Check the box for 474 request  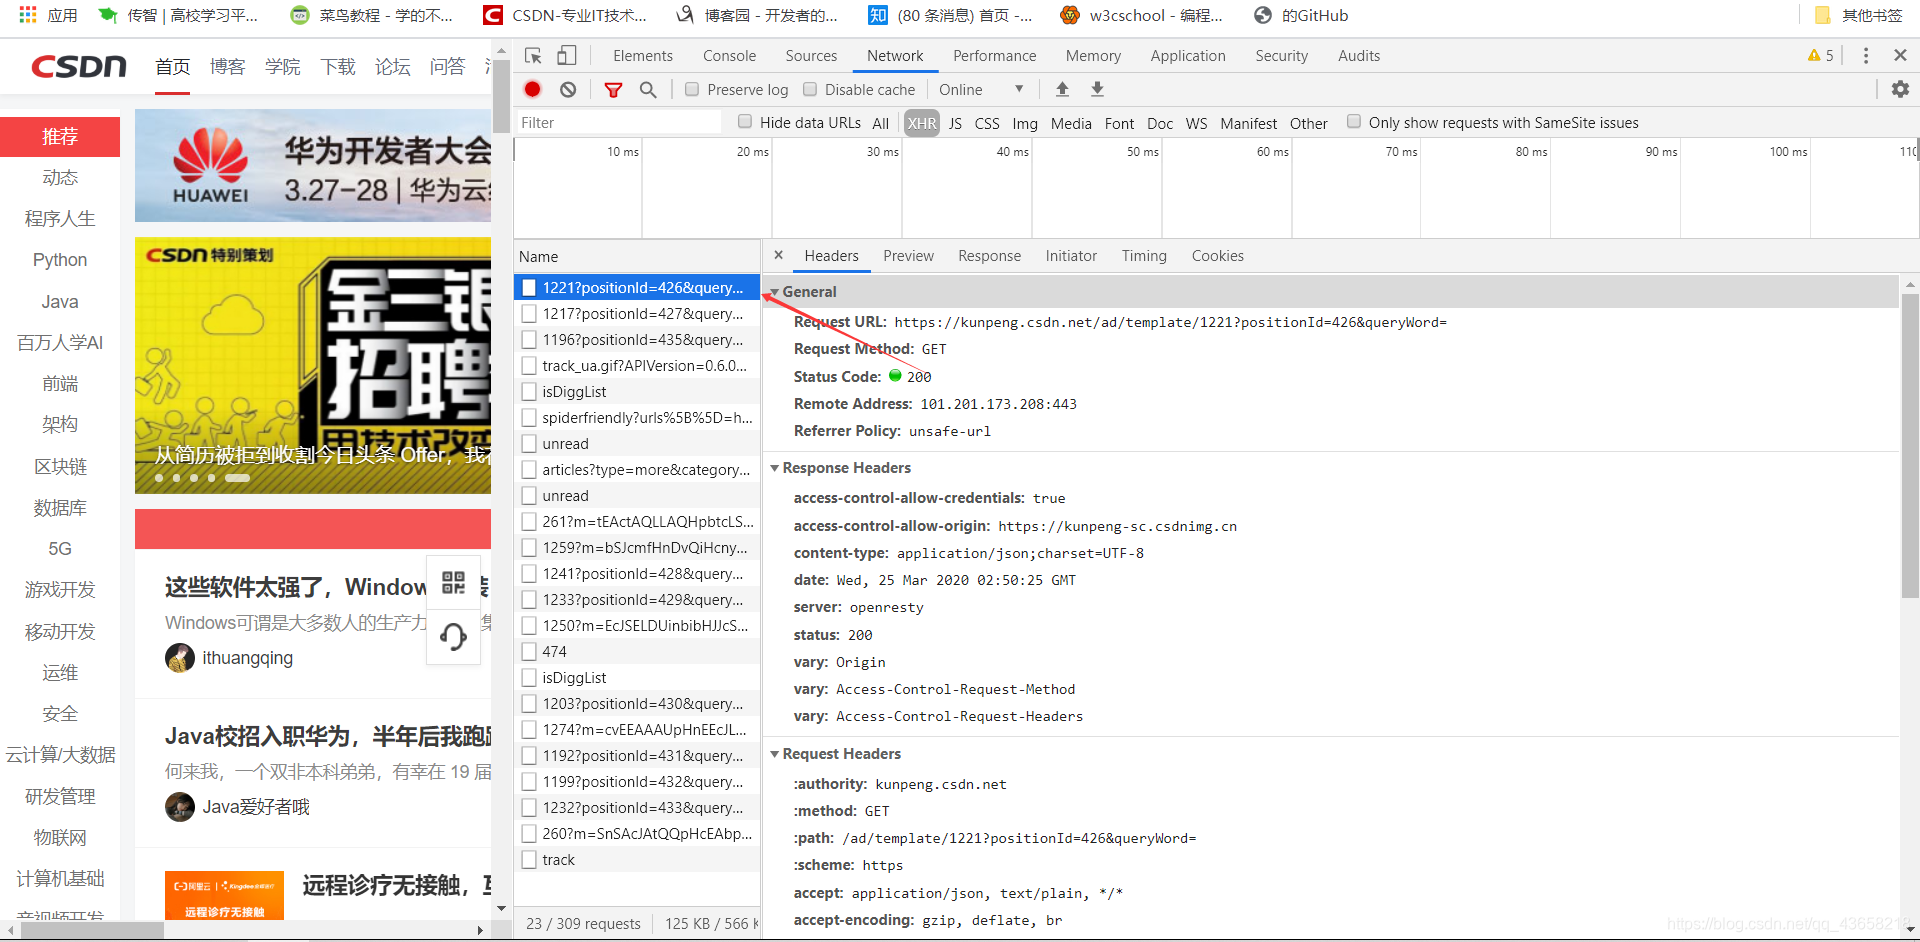pos(529,652)
